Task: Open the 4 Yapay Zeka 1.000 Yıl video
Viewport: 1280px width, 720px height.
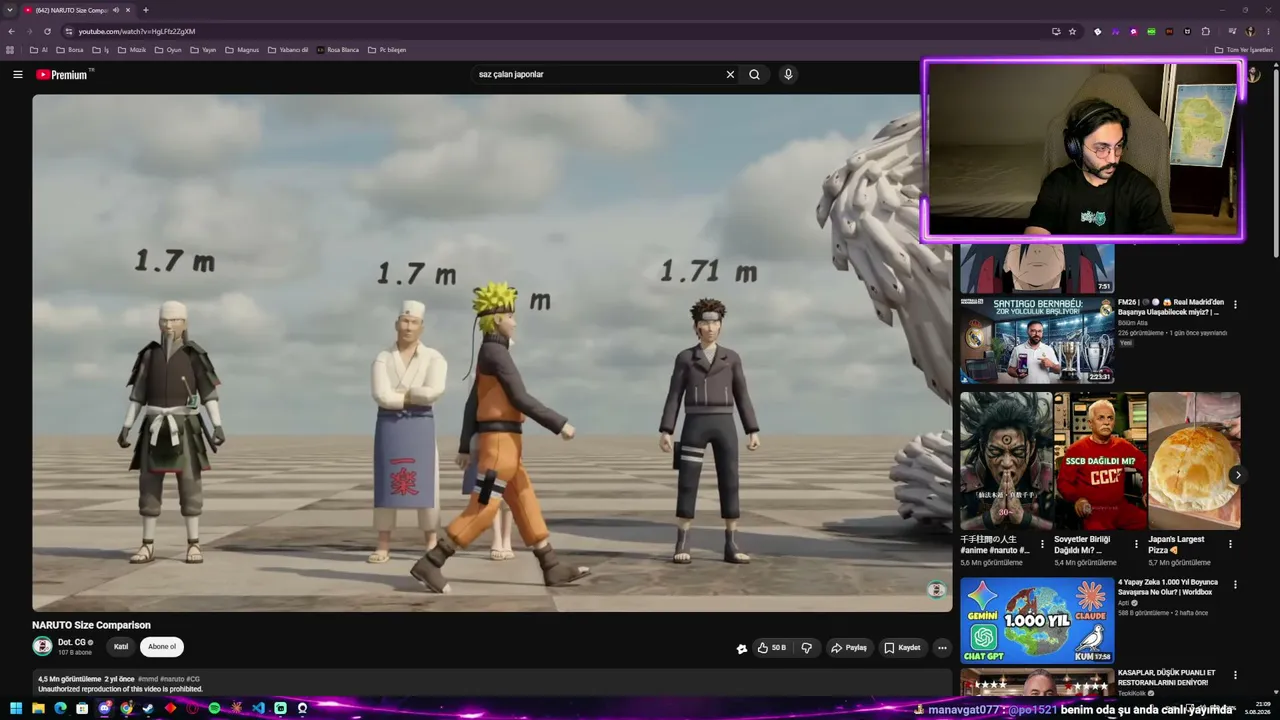Action: tap(1037, 620)
